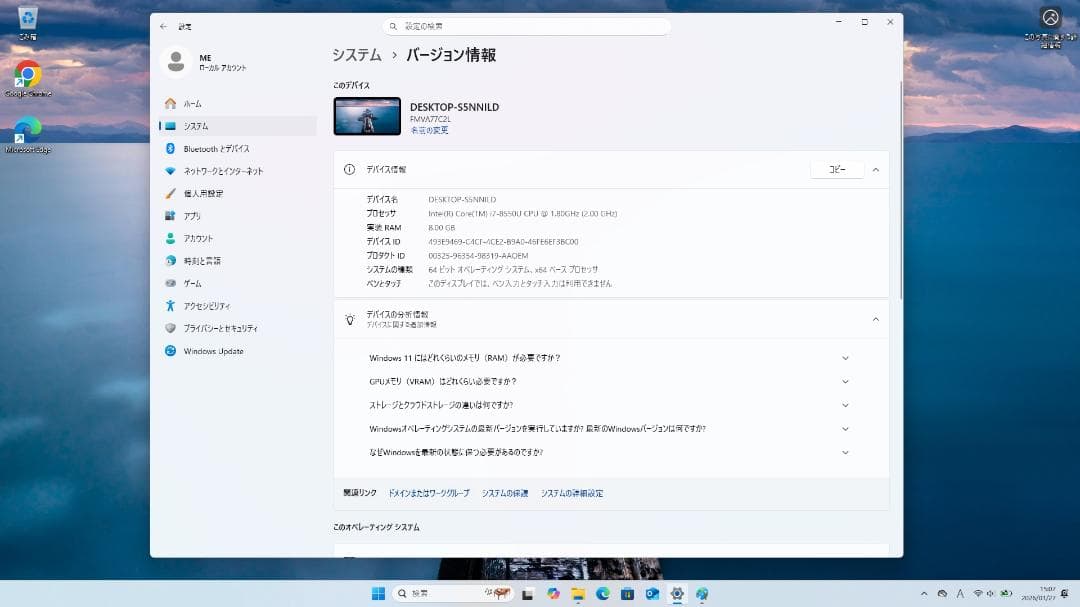Collapse the デバイス情報 section

875,169
